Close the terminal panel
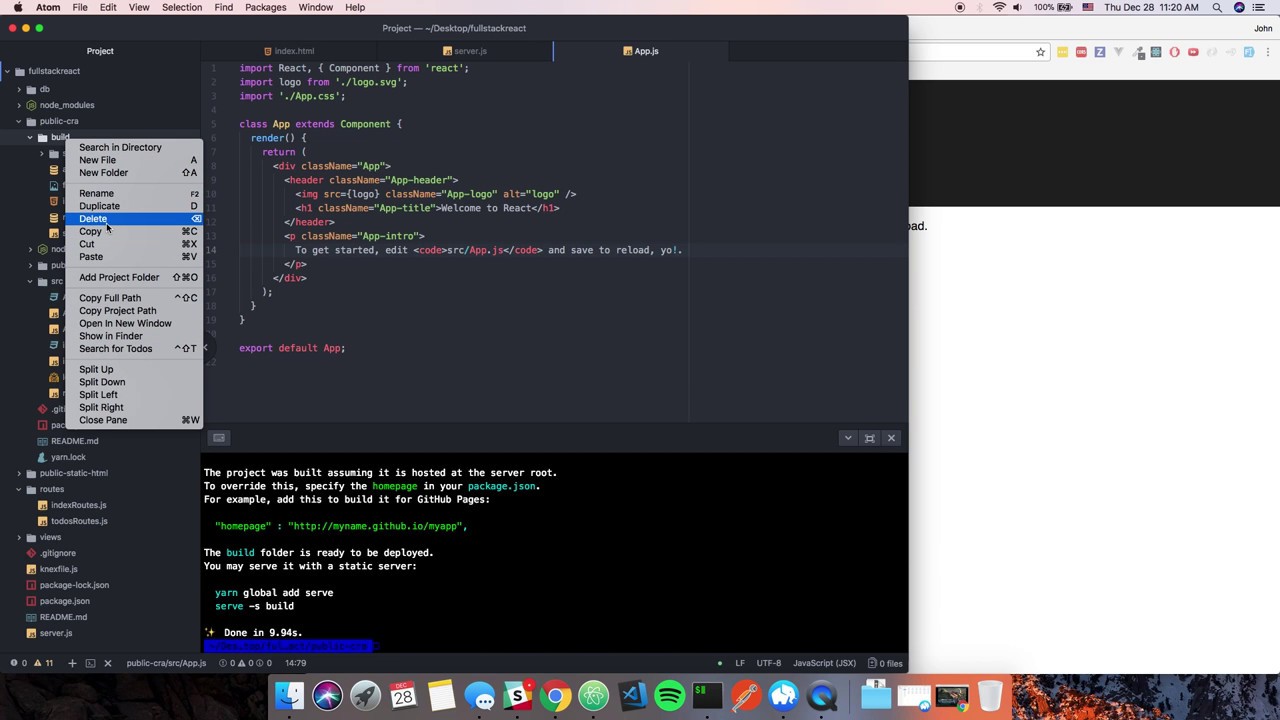This screenshot has width=1280, height=720. 892,438
